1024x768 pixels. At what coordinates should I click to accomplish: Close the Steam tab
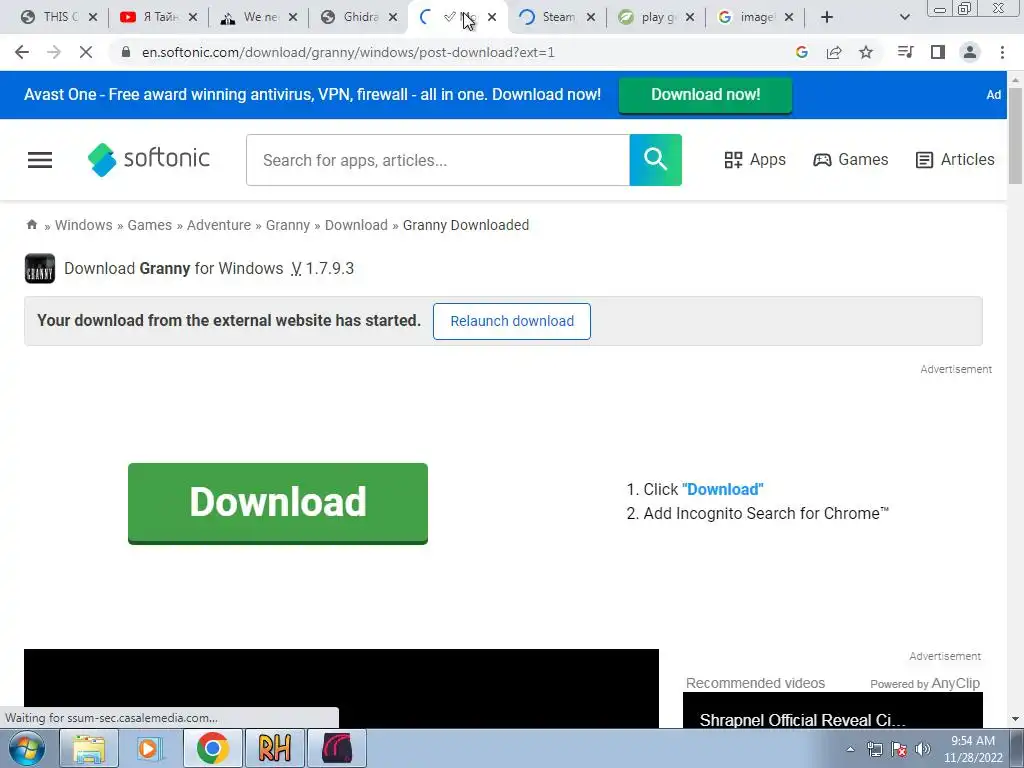[x=590, y=17]
